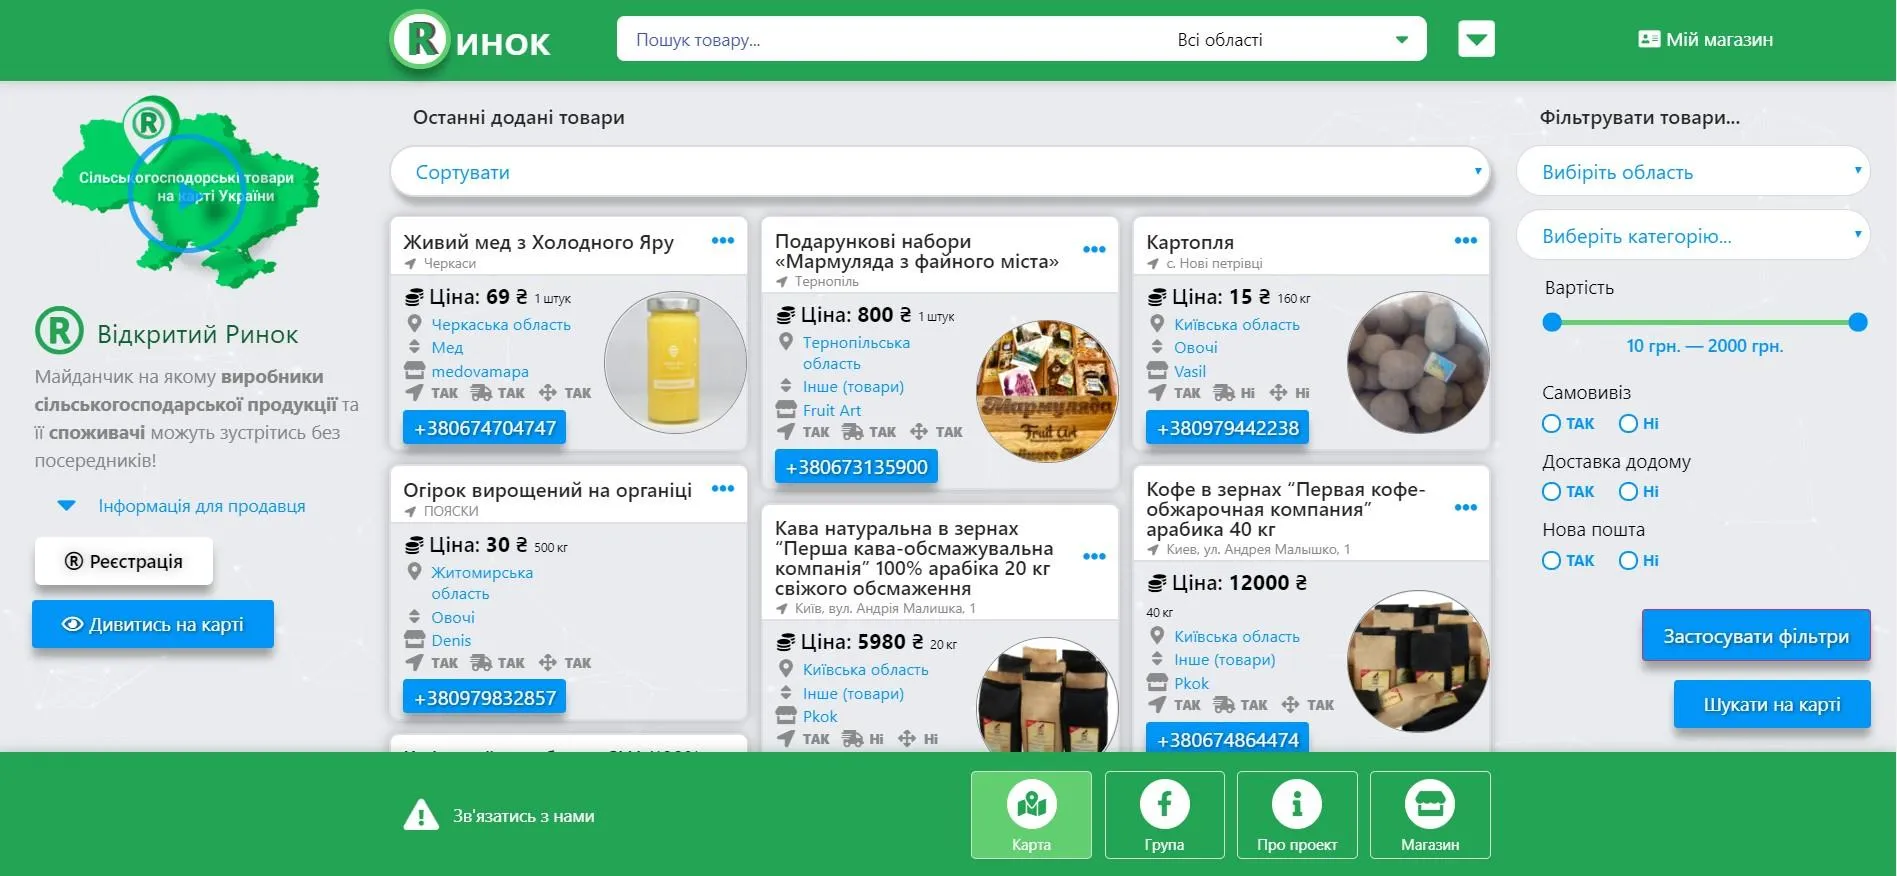Click the Дивитись на карті button
Image resolution: width=1897 pixels, height=876 pixels.
[x=153, y=624]
